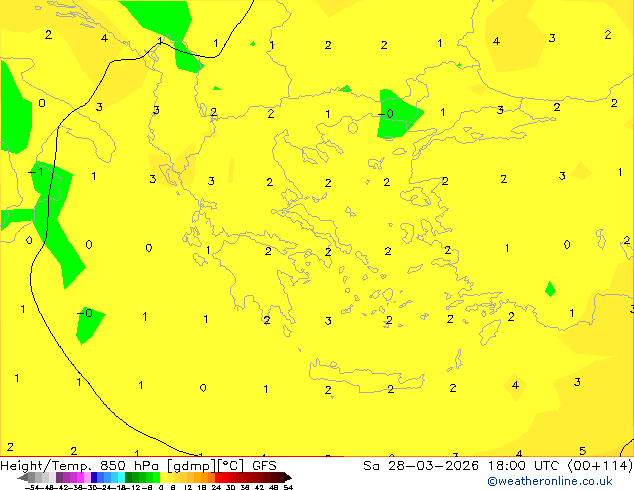Click the small green diamond near Rhodes

click(x=550, y=289)
